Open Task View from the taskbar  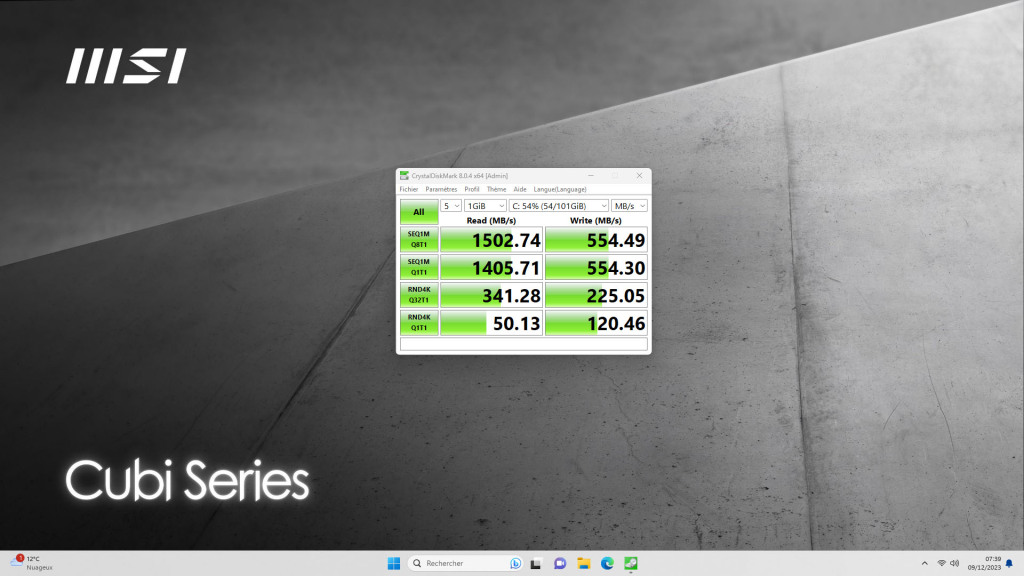536,563
